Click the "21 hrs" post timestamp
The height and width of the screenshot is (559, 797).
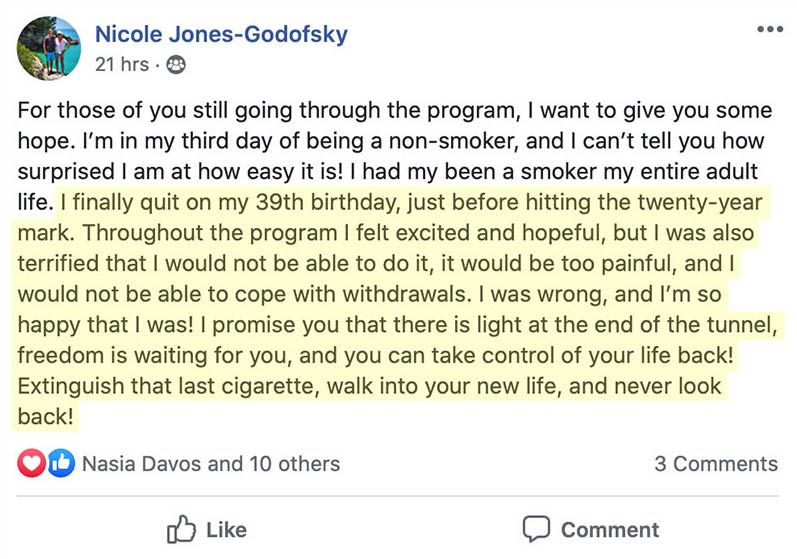tap(121, 65)
